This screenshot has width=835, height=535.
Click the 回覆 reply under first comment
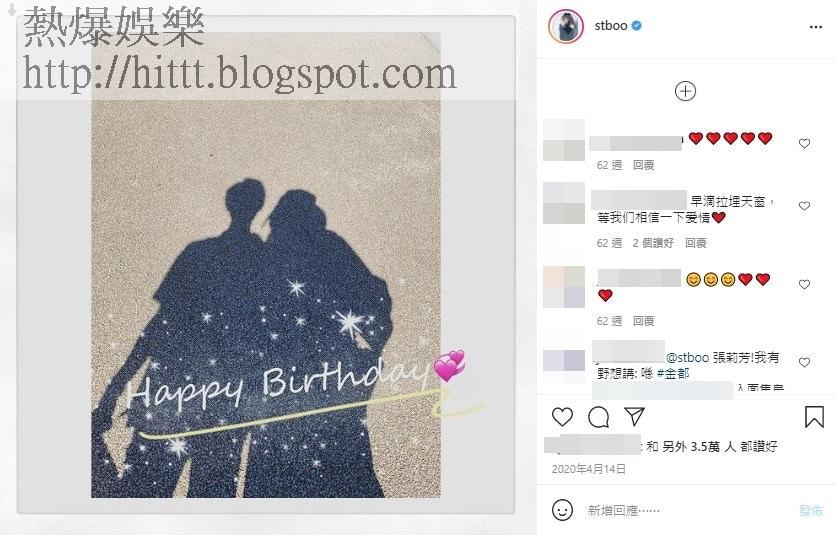[643, 165]
